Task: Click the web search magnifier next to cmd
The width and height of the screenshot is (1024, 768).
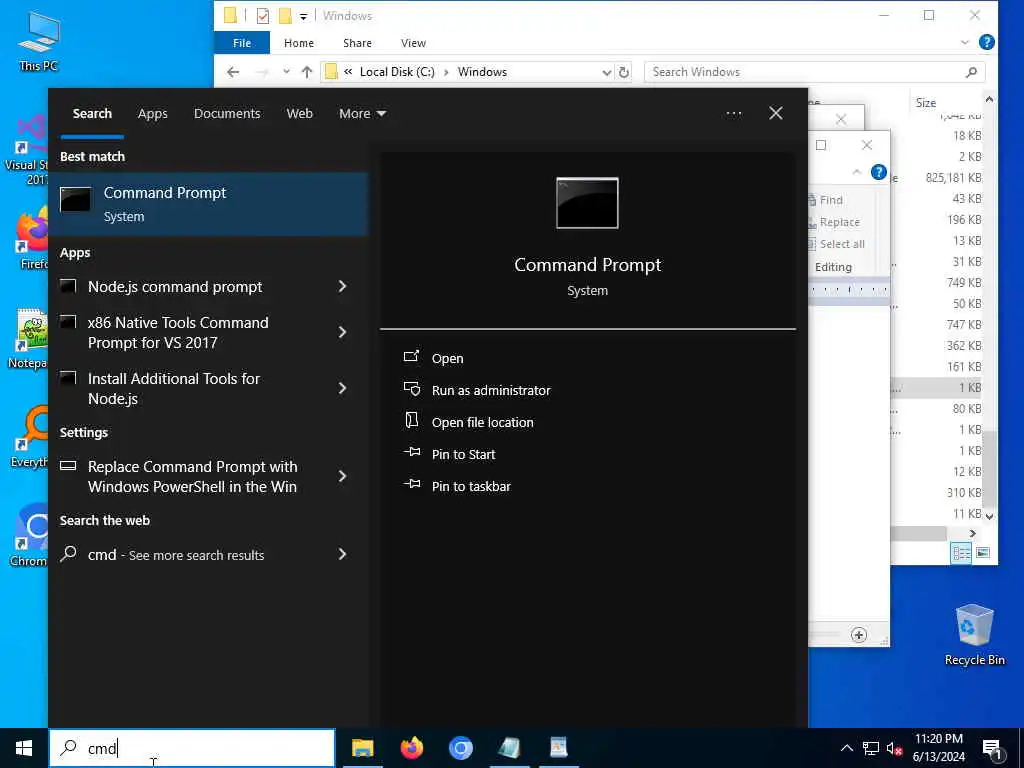Action: [69, 554]
